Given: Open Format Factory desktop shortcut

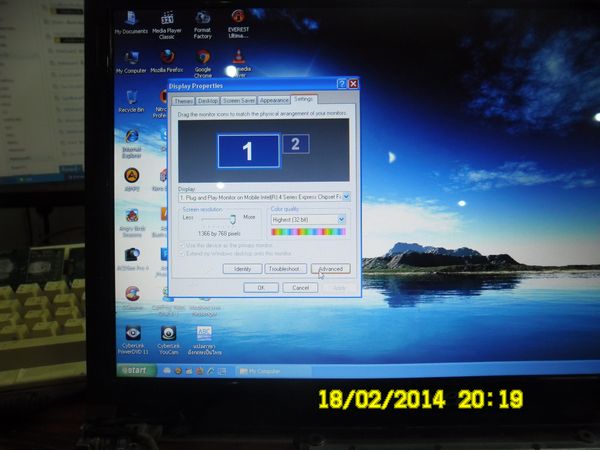Looking at the screenshot, I should pos(202,25).
